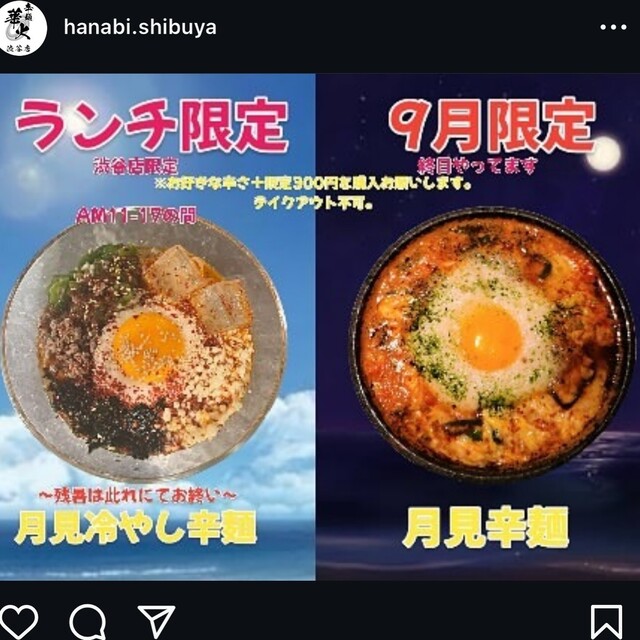Open the three-dot more options menu
The image size is (640, 640).
pos(613,27)
